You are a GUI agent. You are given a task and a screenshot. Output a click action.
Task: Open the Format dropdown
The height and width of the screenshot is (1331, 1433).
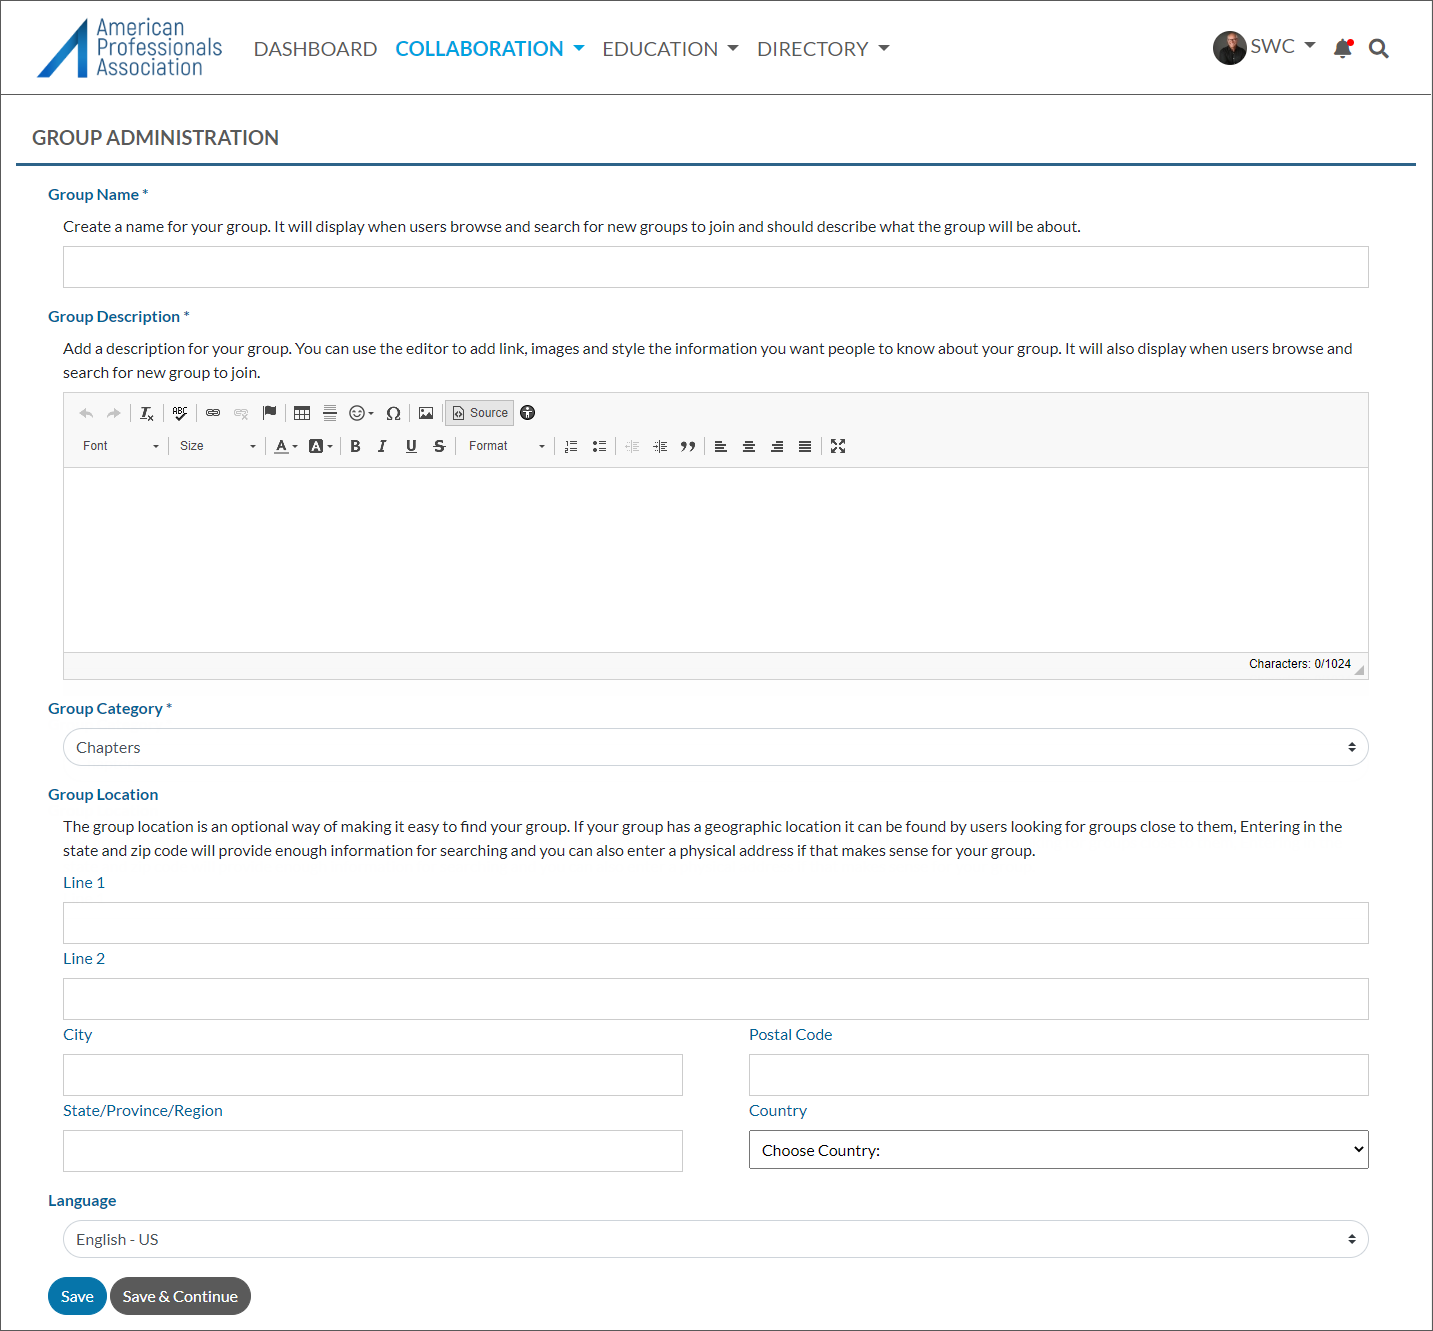point(507,446)
